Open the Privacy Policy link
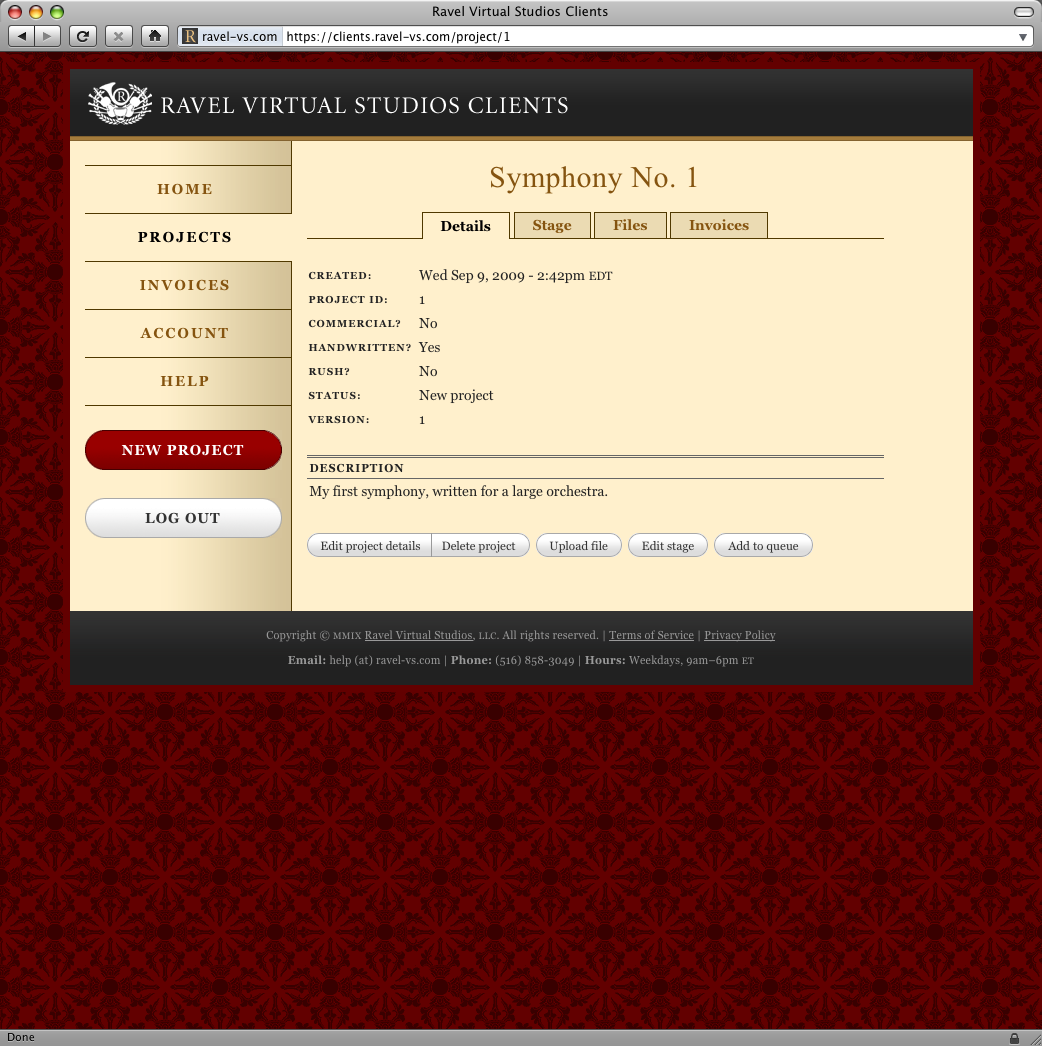This screenshot has width=1042, height=1046. click(x=739, y=635)
